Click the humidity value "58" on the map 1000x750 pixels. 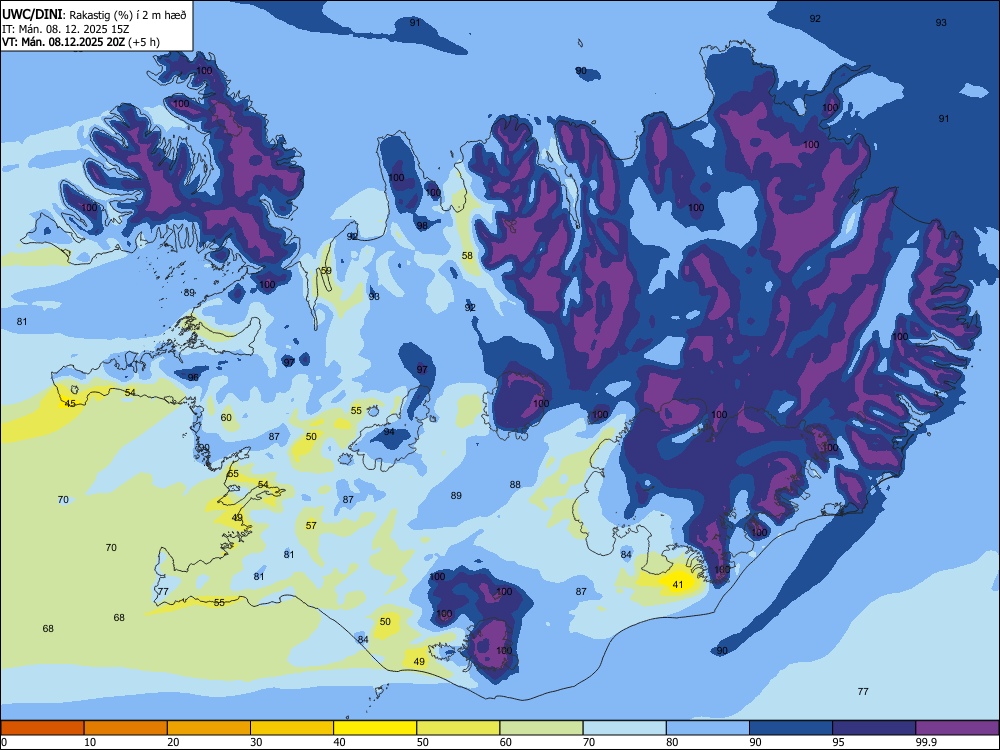467,256
